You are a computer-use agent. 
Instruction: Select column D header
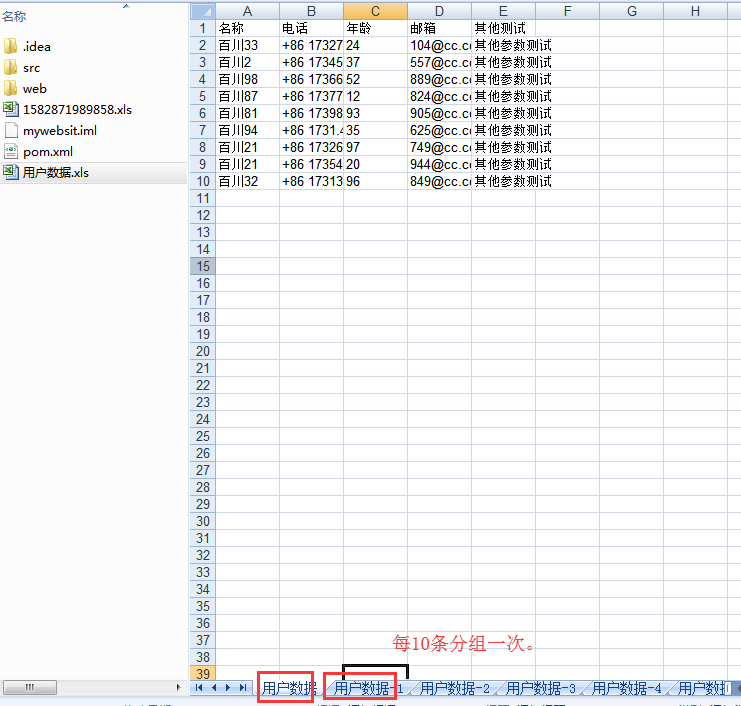click(x=439, y=11)
